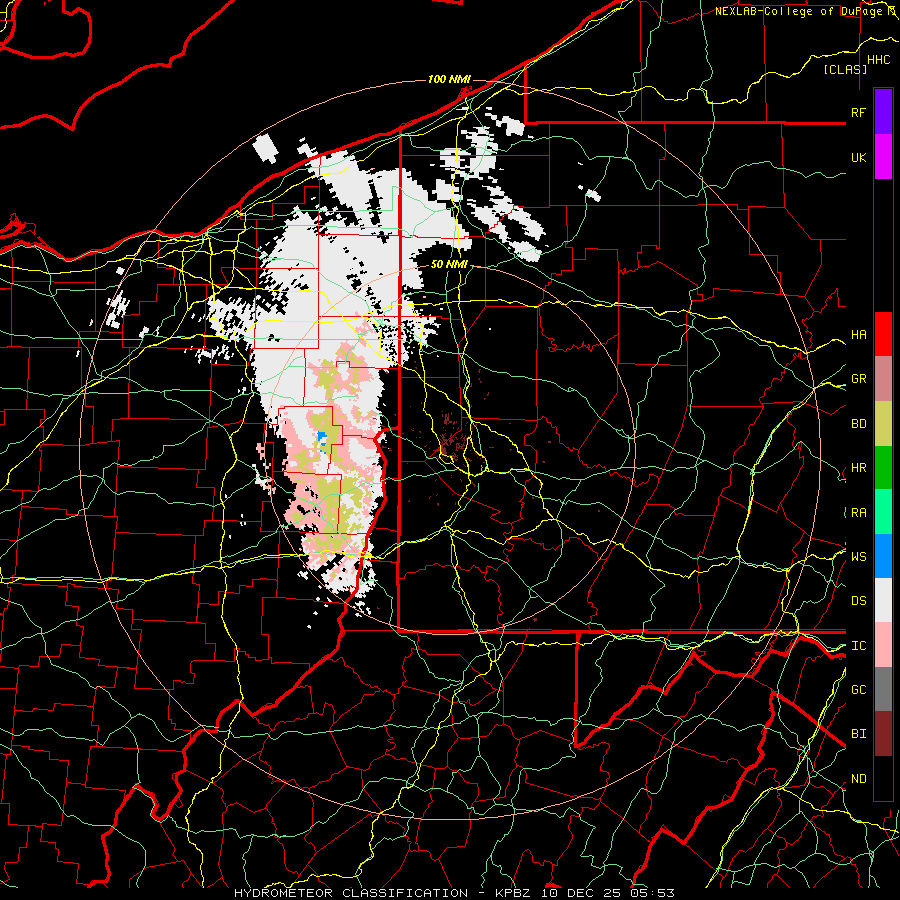
Task: Click the RF purple legend swatch
Action: coord(883,112)
